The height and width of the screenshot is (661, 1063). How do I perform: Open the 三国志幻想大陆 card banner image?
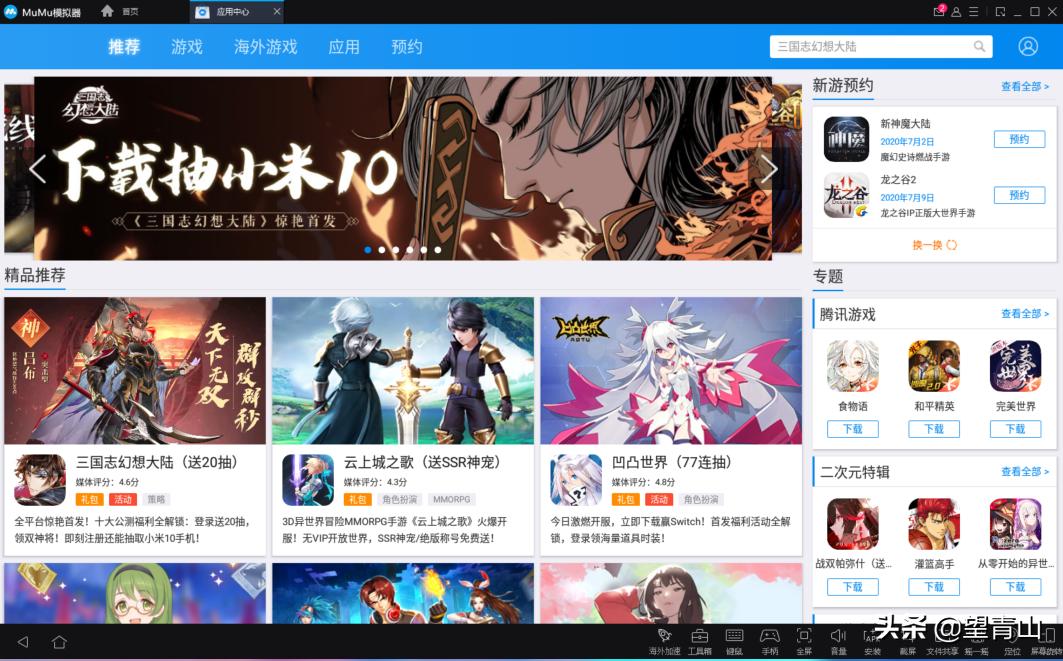[x=135, y=371]
